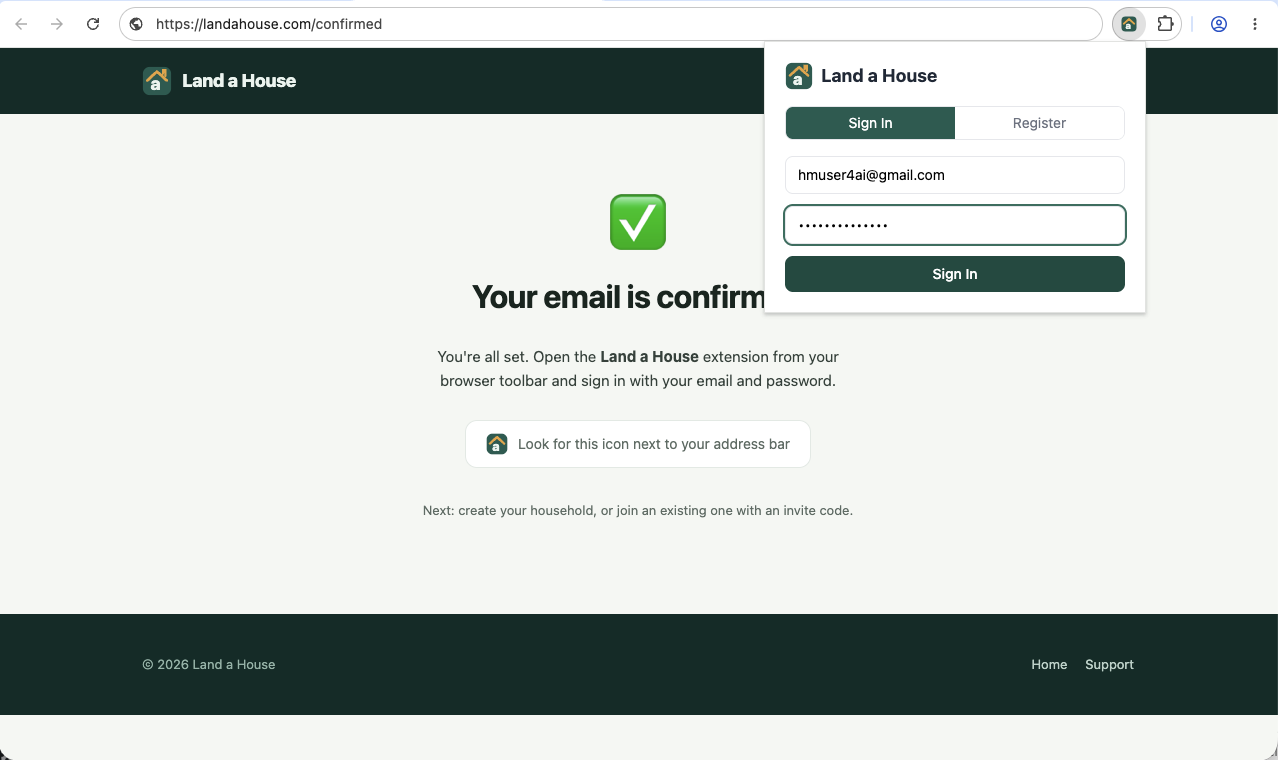
Task: Click the masked password field
Action: [955, 225]
